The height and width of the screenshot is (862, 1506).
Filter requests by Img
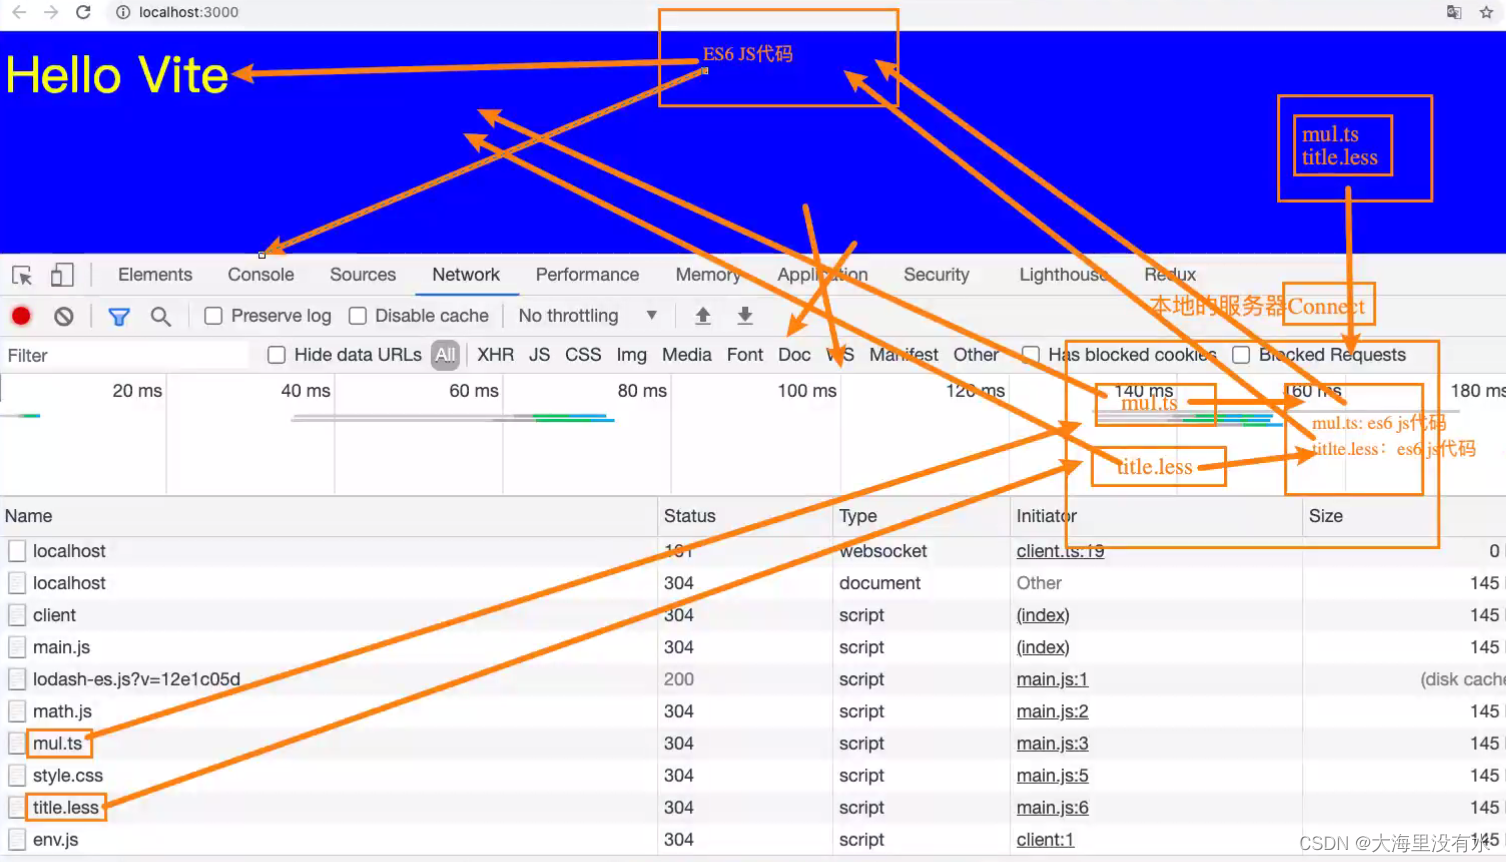tap(631, 355)
